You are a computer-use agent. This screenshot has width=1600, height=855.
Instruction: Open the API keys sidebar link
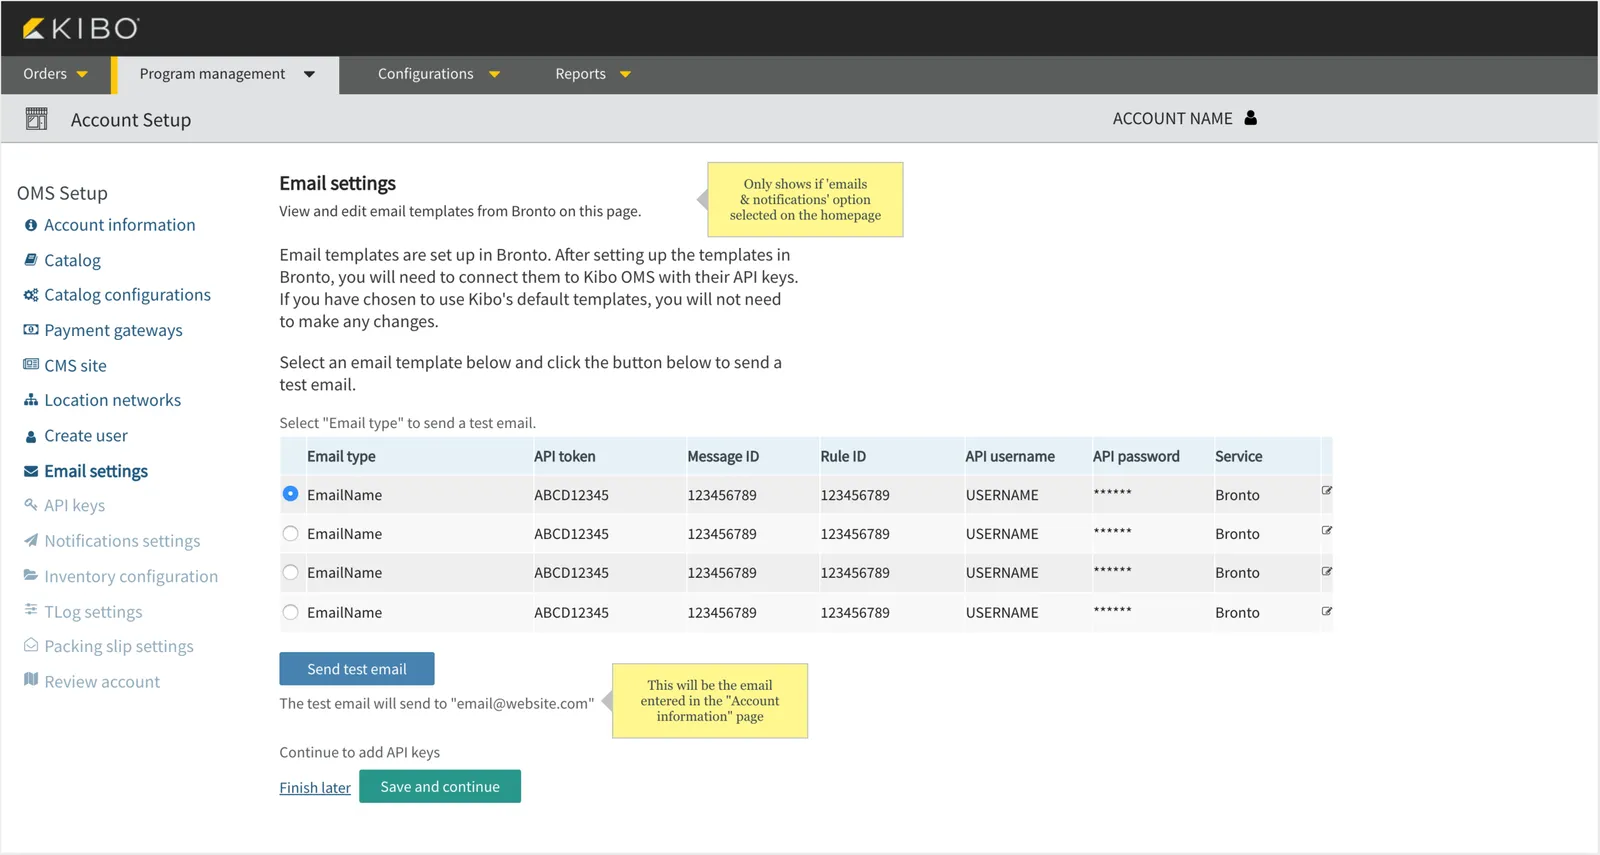[x=75, y=505]
